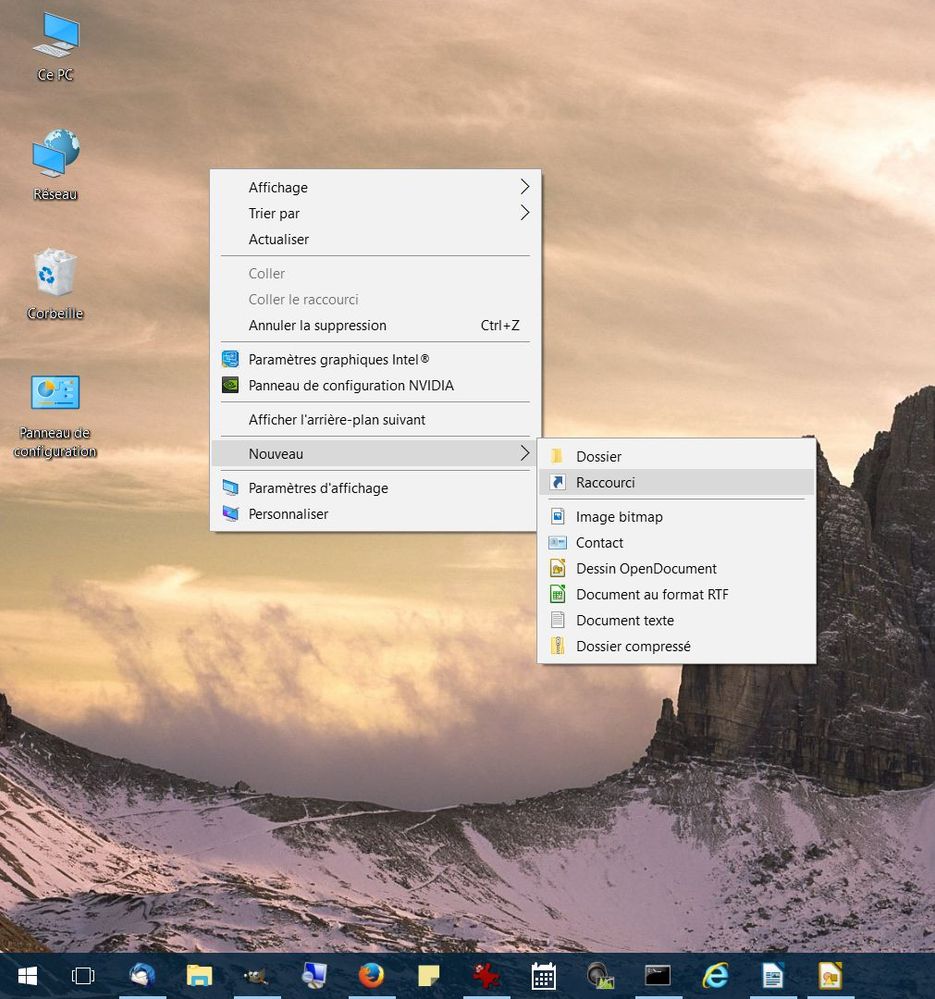This screenshot has width=935, height=999.
Task: Create a new Raccourci
Action: (x=605, y=482)
